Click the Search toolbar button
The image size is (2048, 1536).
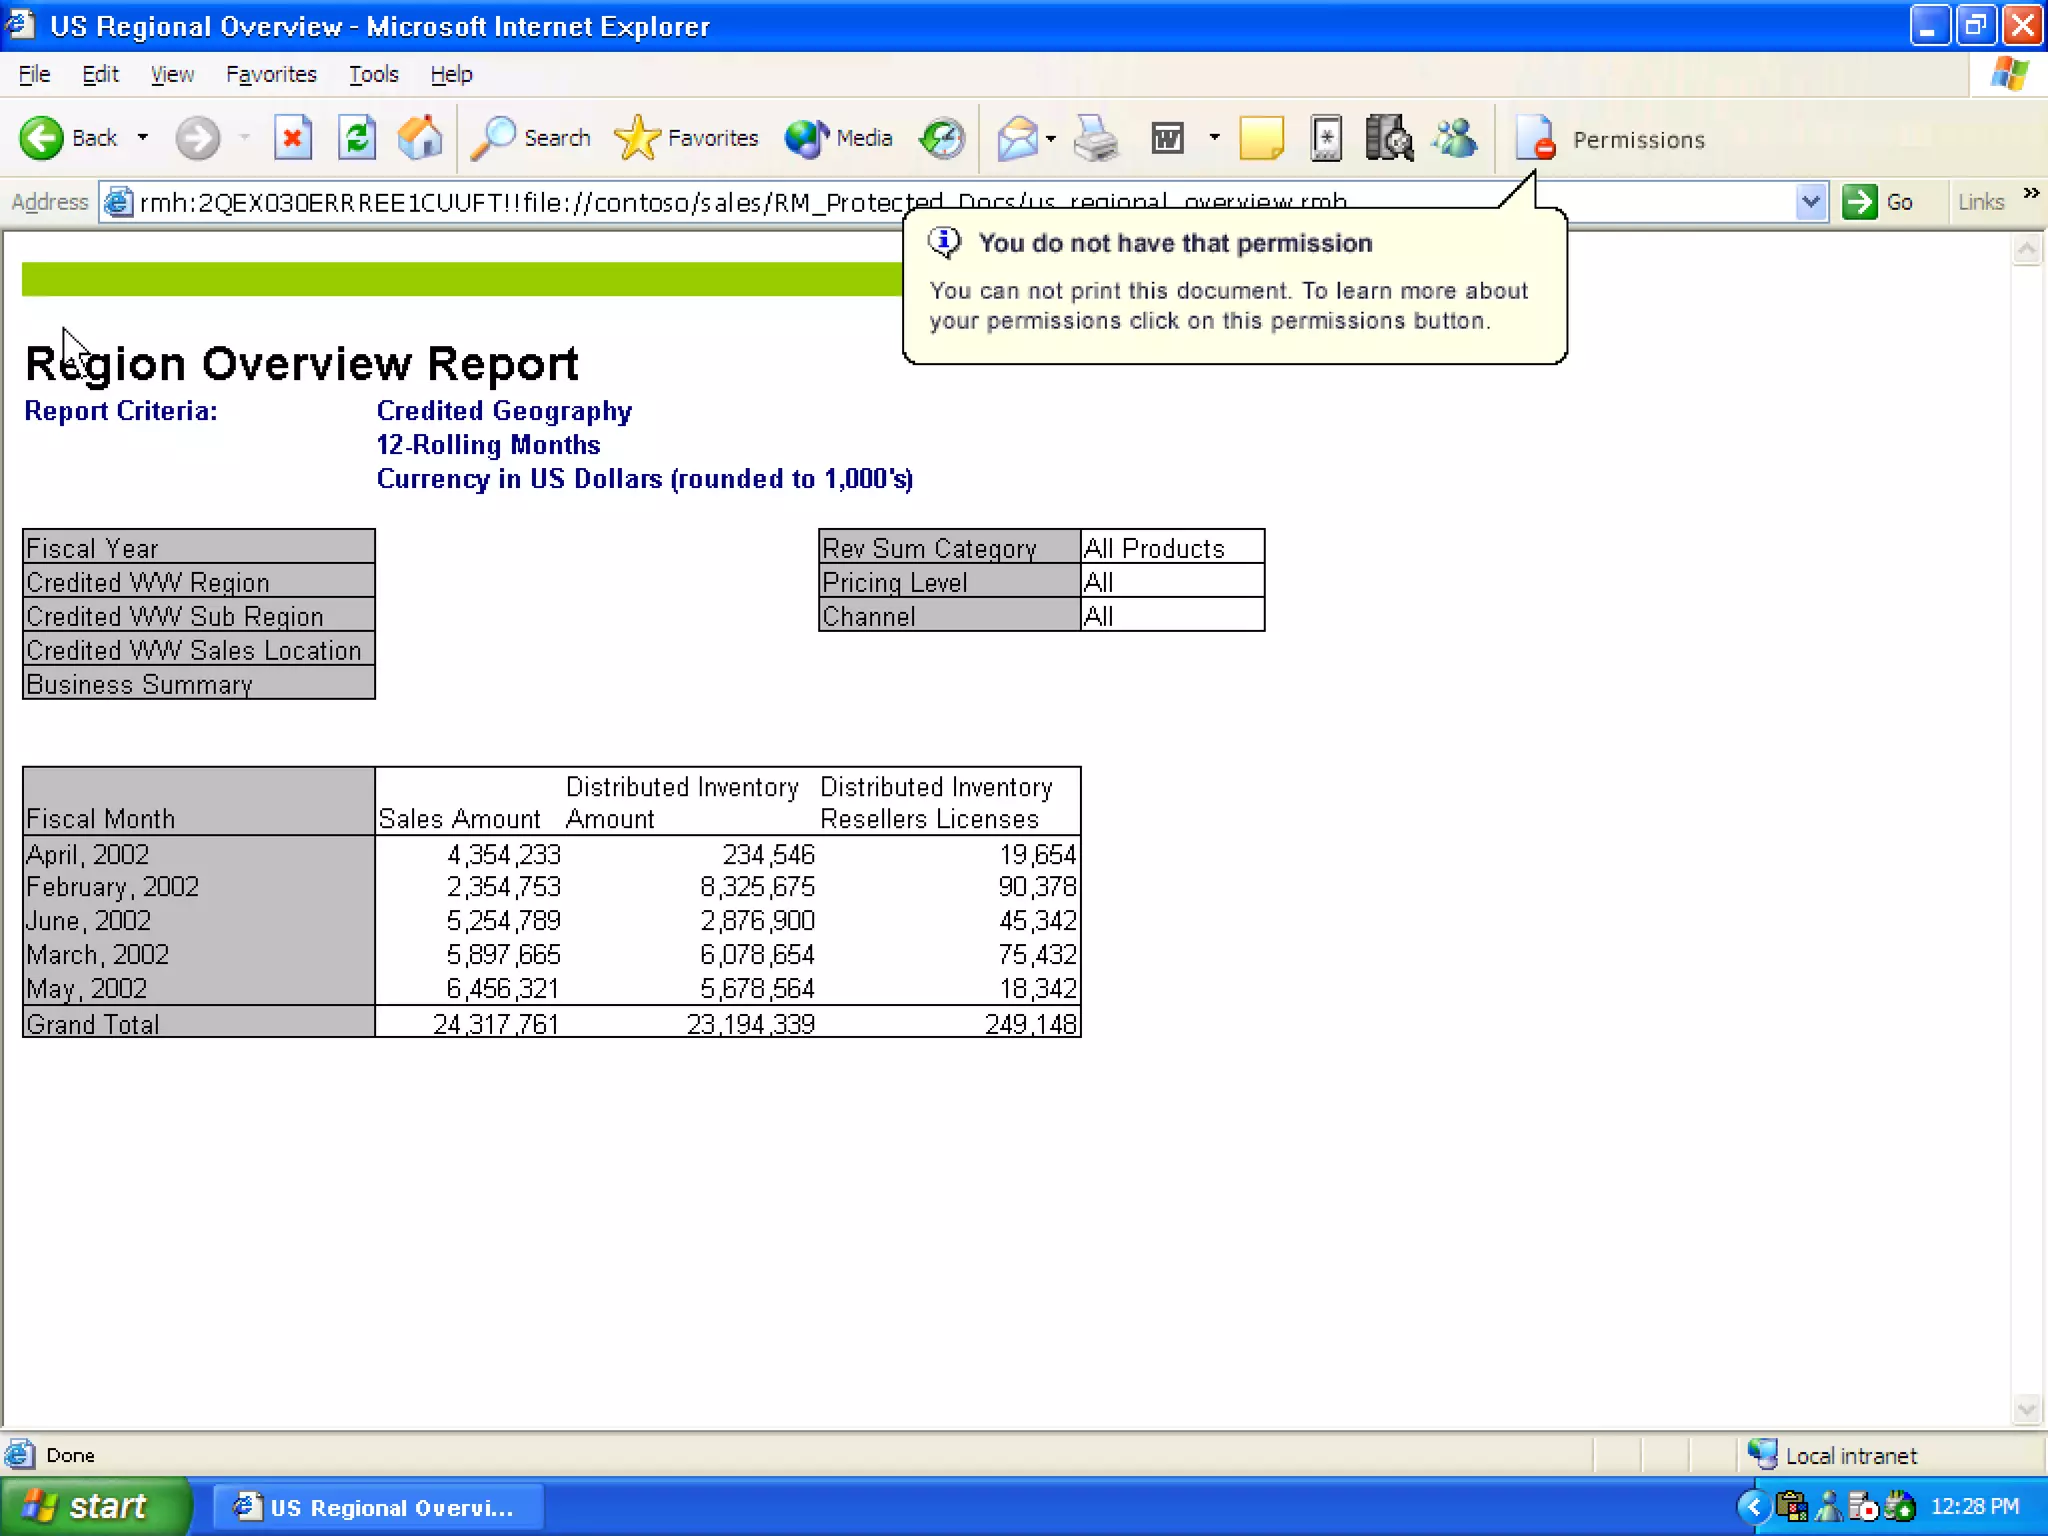point(532,138)
